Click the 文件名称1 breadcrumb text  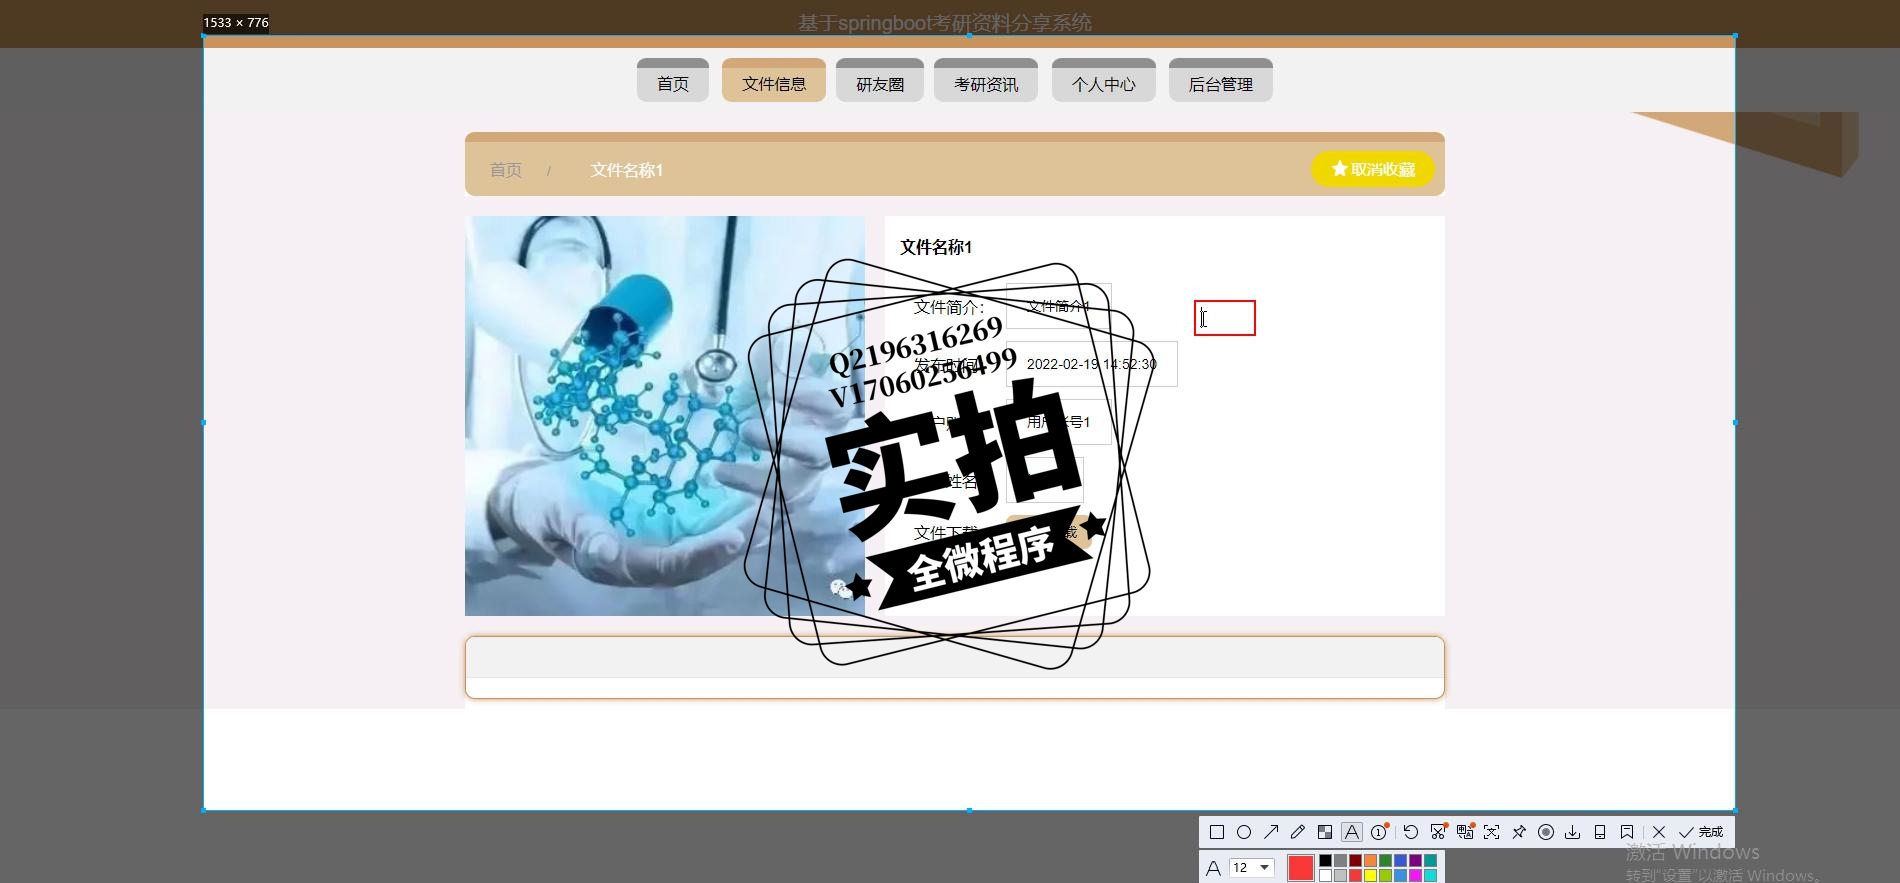coord(627,170)
